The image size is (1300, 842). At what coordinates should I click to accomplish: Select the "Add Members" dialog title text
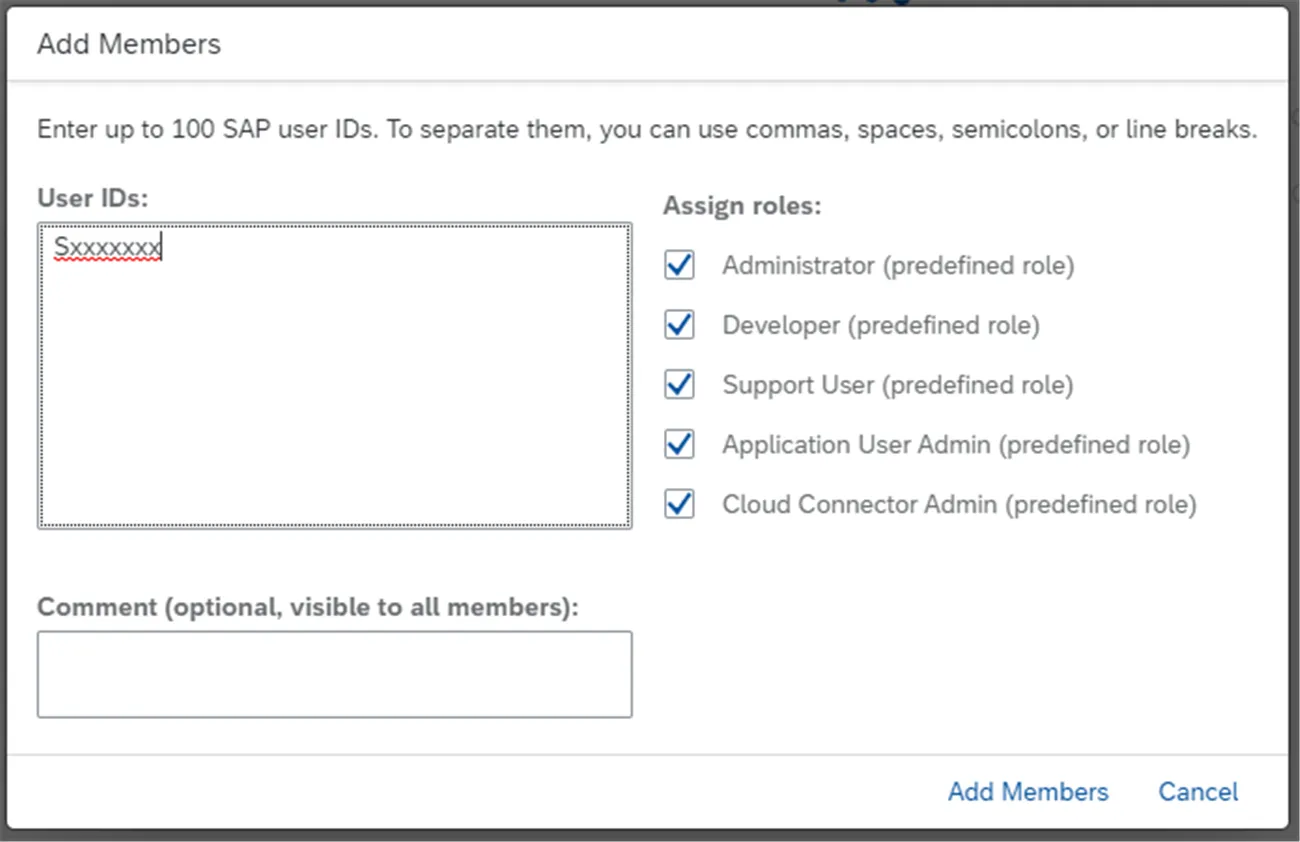click(x=129, y=44)
